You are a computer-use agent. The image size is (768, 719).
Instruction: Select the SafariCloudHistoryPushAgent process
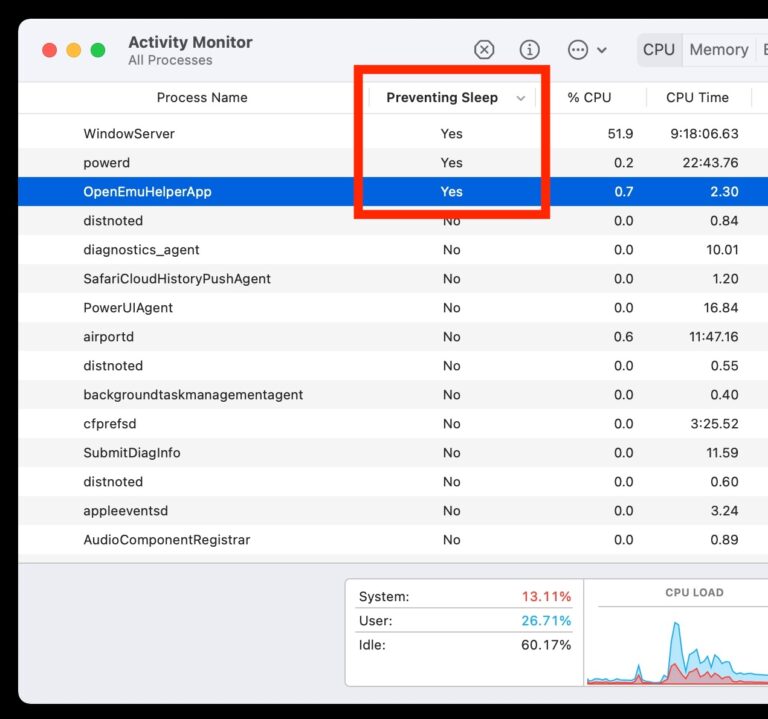coord(177,279)
